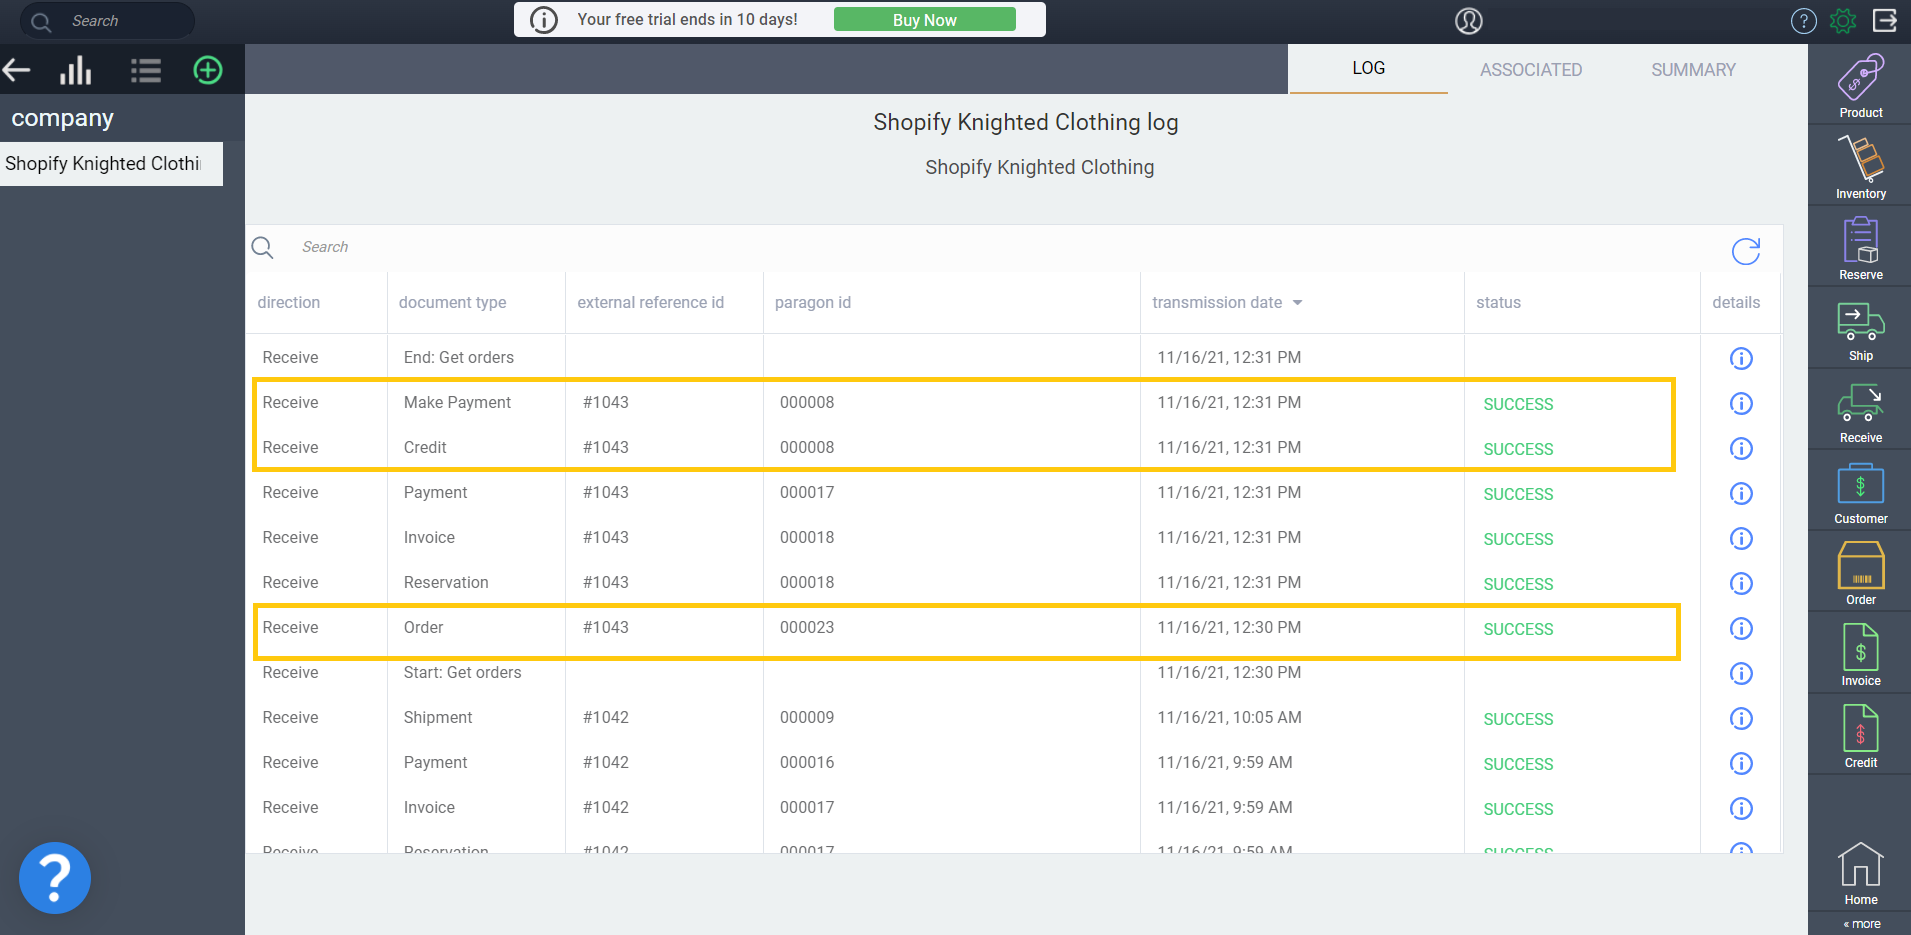Screen dimensions: 1911x935
Task: Open the Ship module
Action: (1860, 329)
